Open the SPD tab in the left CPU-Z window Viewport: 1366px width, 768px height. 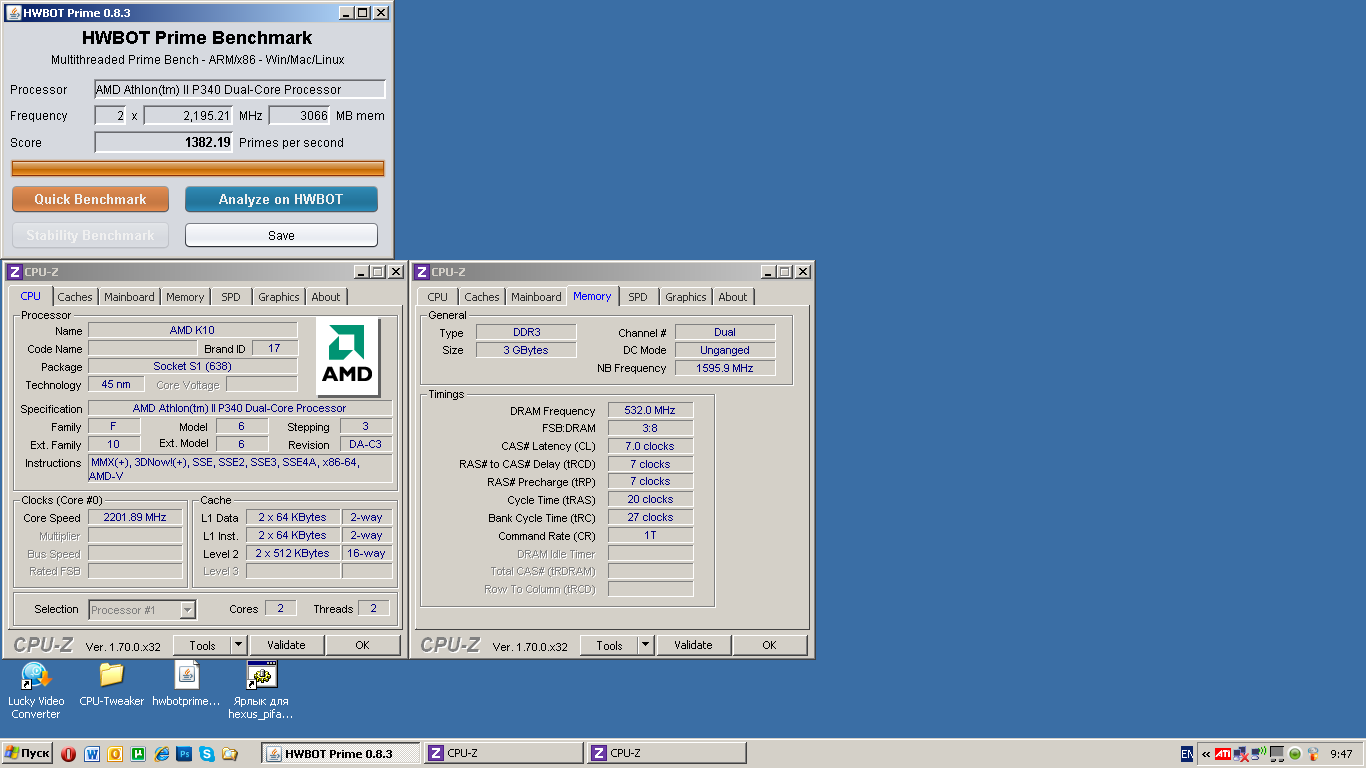tap(231, 297)
